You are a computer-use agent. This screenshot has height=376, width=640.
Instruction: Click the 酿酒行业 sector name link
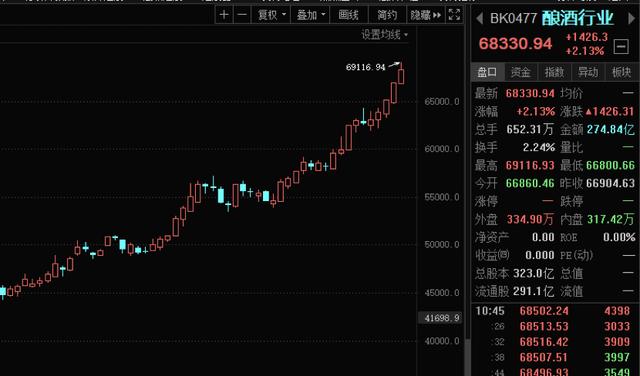click(x=578, y=18)
